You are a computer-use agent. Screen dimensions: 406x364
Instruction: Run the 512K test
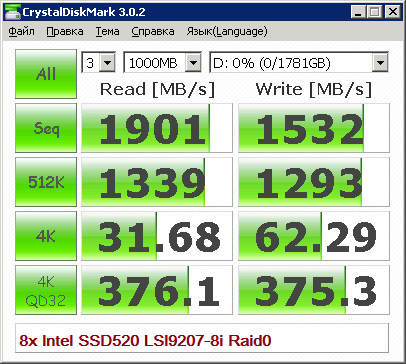[46, 182]
